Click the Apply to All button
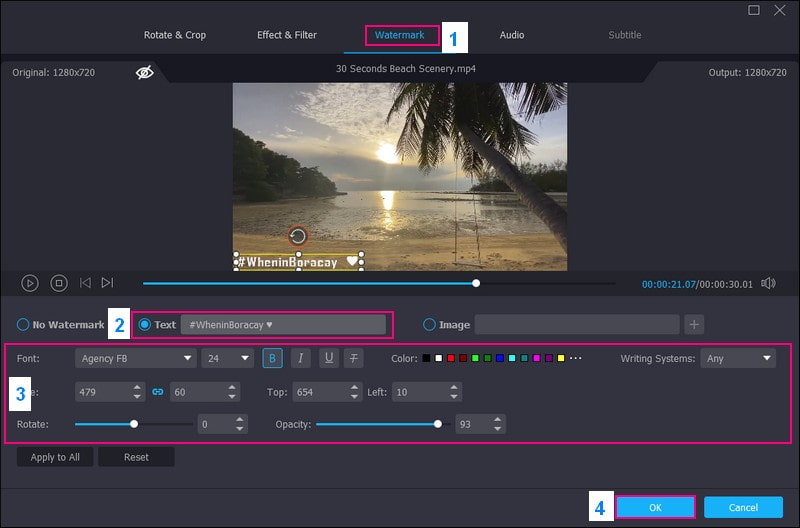The width and height of the screenshot is (800, 528). 55,457
